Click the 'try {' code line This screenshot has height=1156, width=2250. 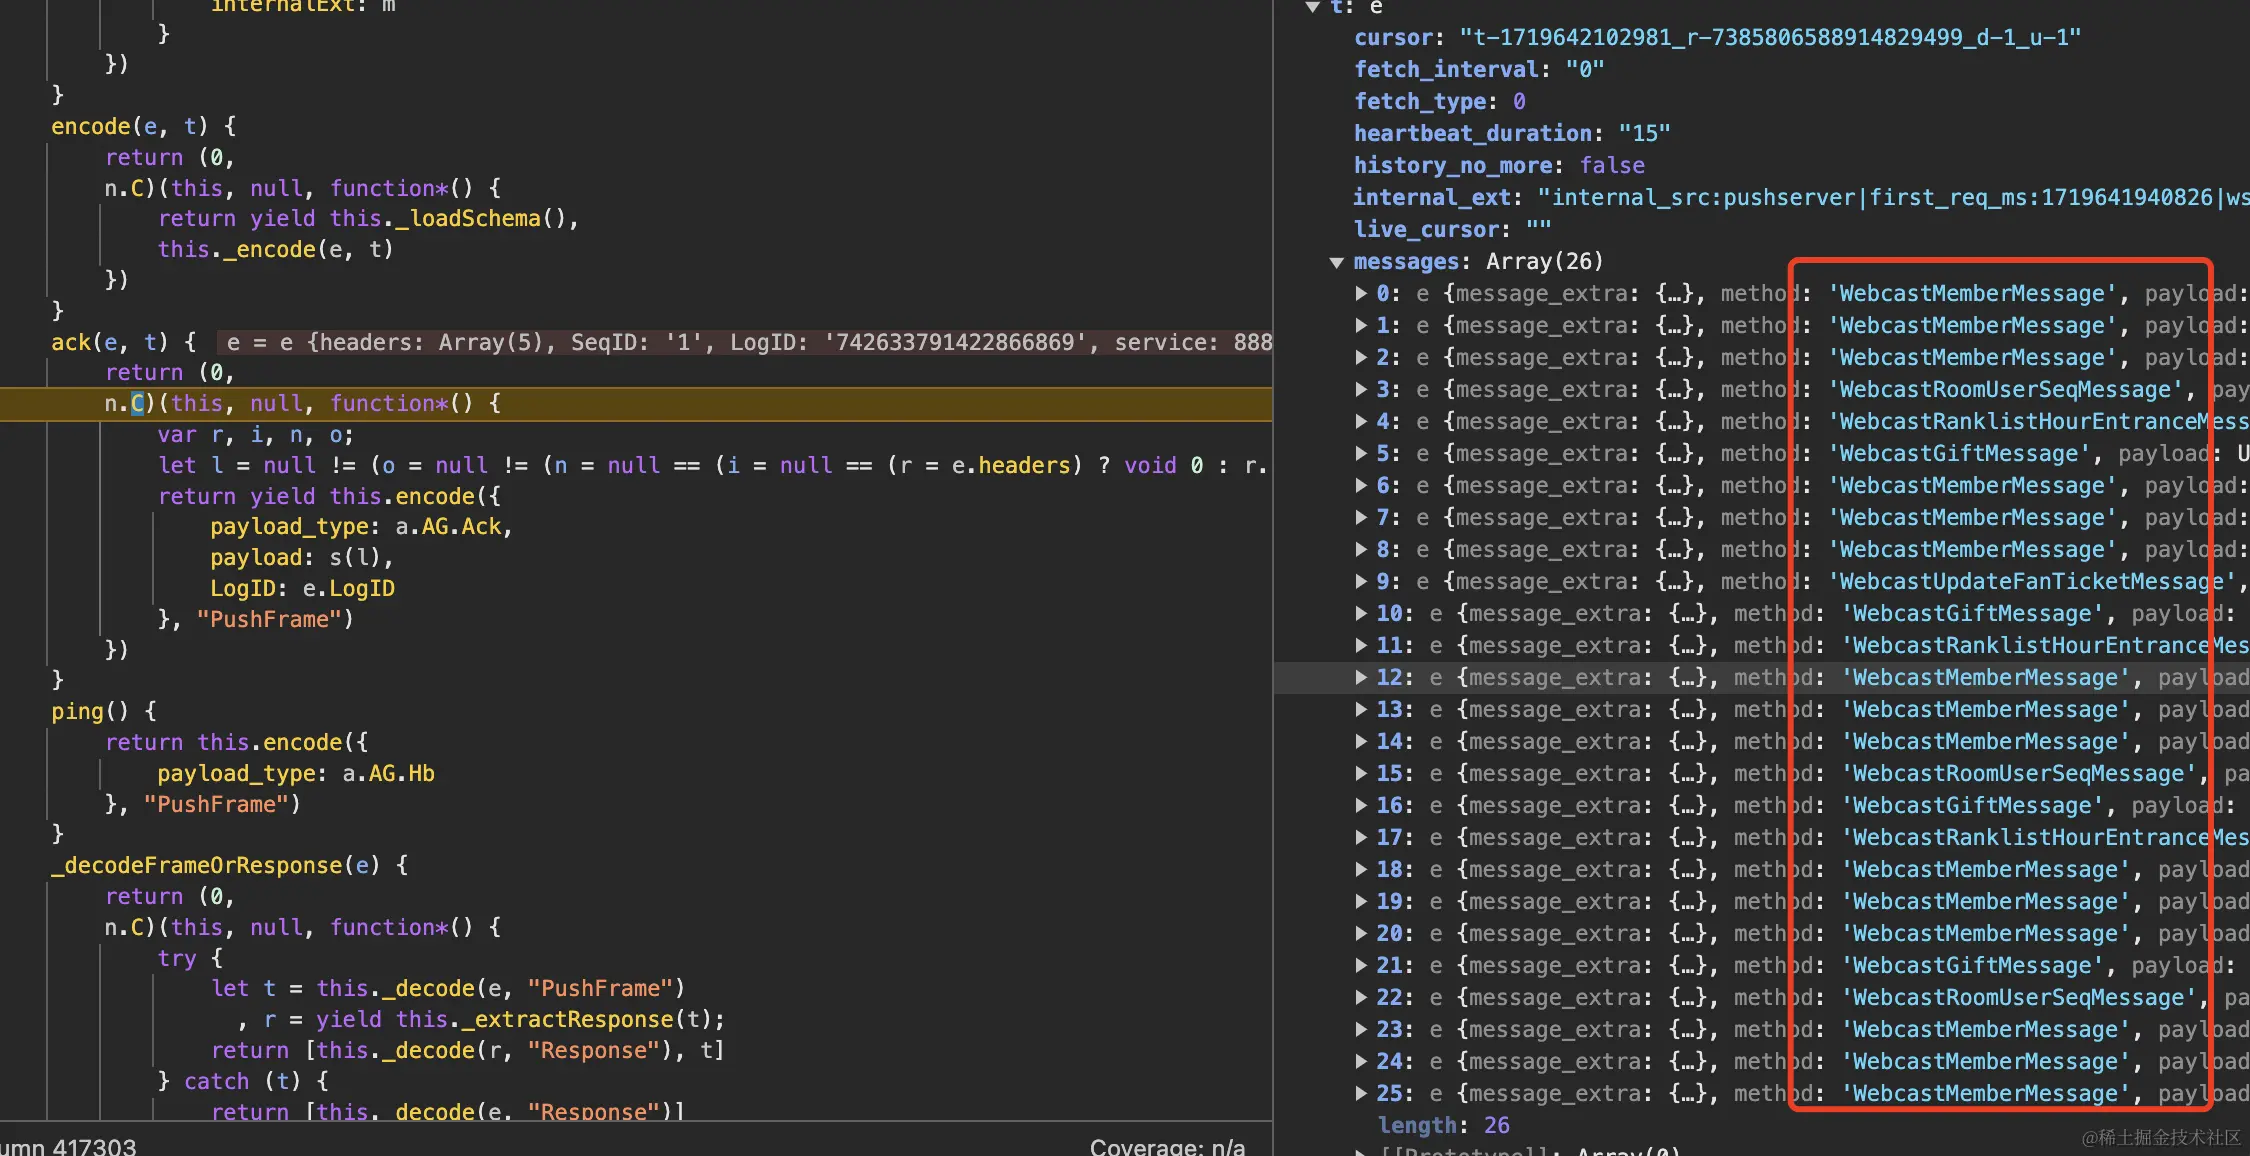pos(190,959)
